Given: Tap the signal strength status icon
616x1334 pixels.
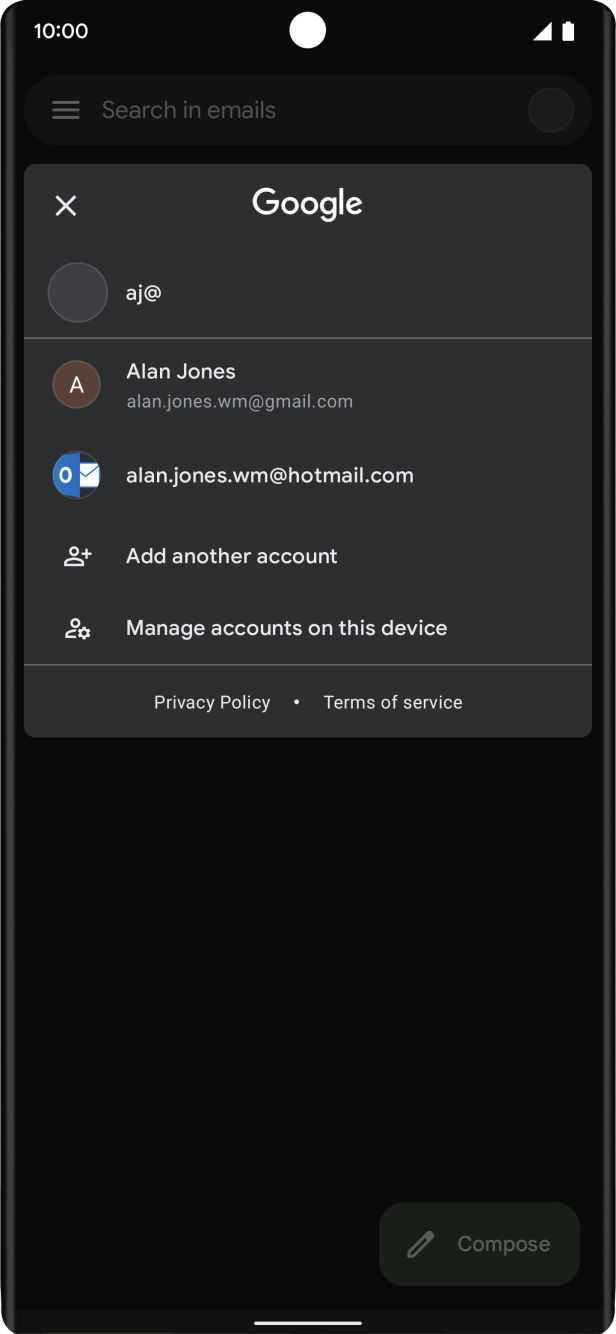Looking at the screenshot, I should (x=542, y=31).
